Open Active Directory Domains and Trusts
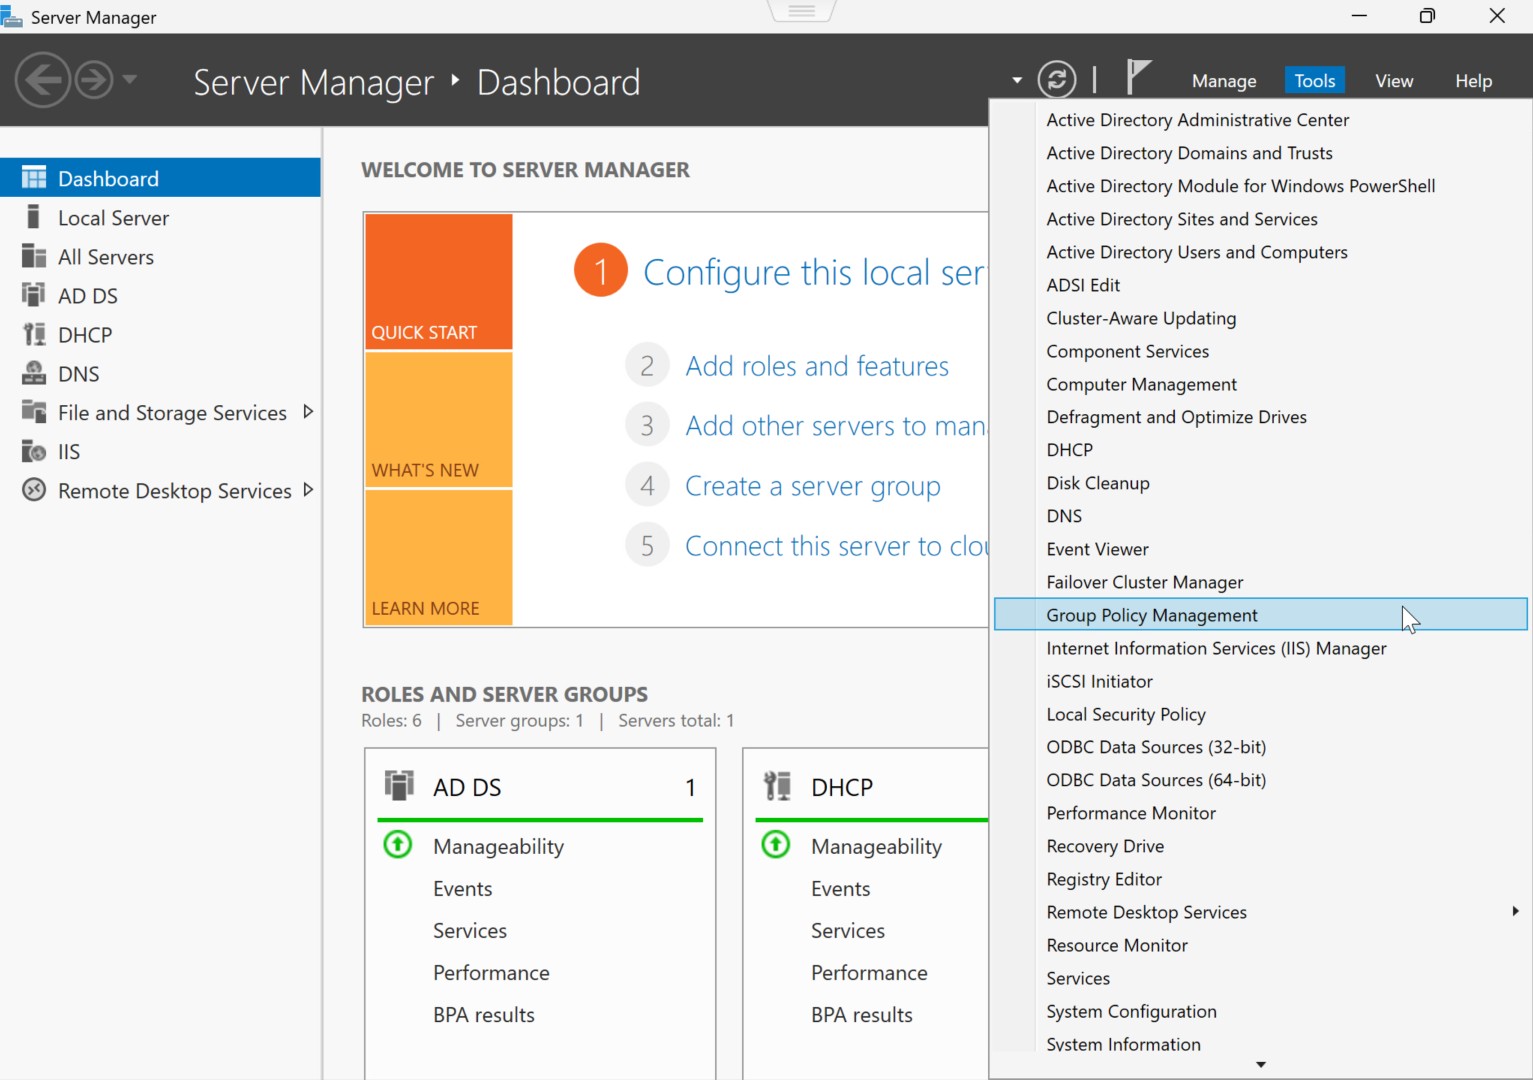The width and height of the screenshot is (1533, 1080). [x=1261, y=153]
